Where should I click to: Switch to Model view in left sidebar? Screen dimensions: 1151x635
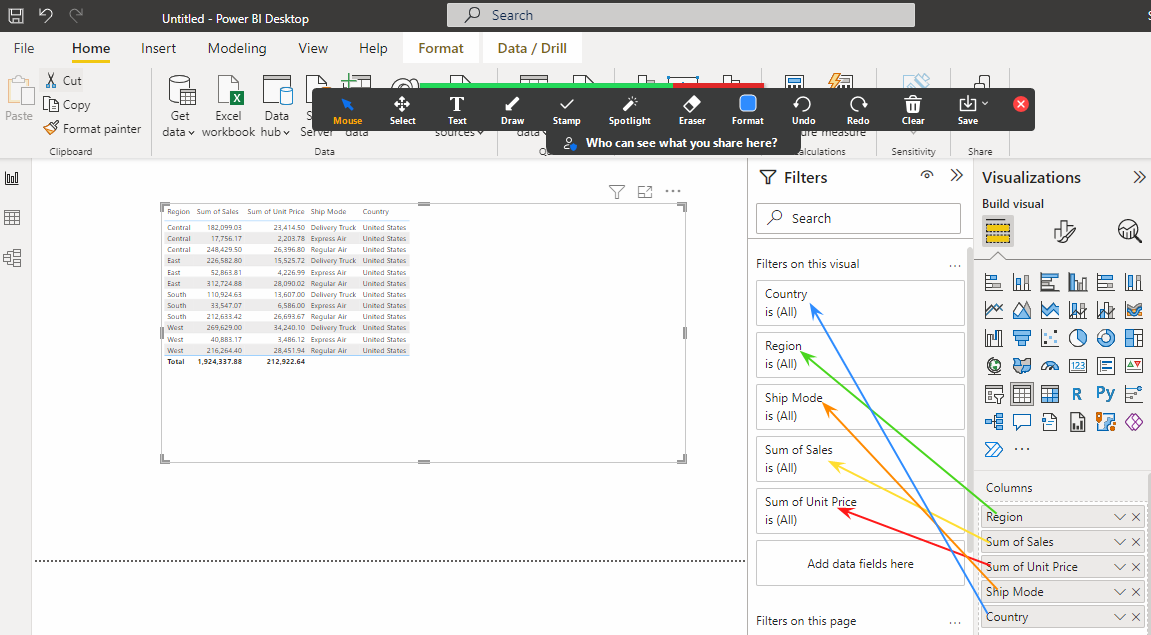click(12, 258)
